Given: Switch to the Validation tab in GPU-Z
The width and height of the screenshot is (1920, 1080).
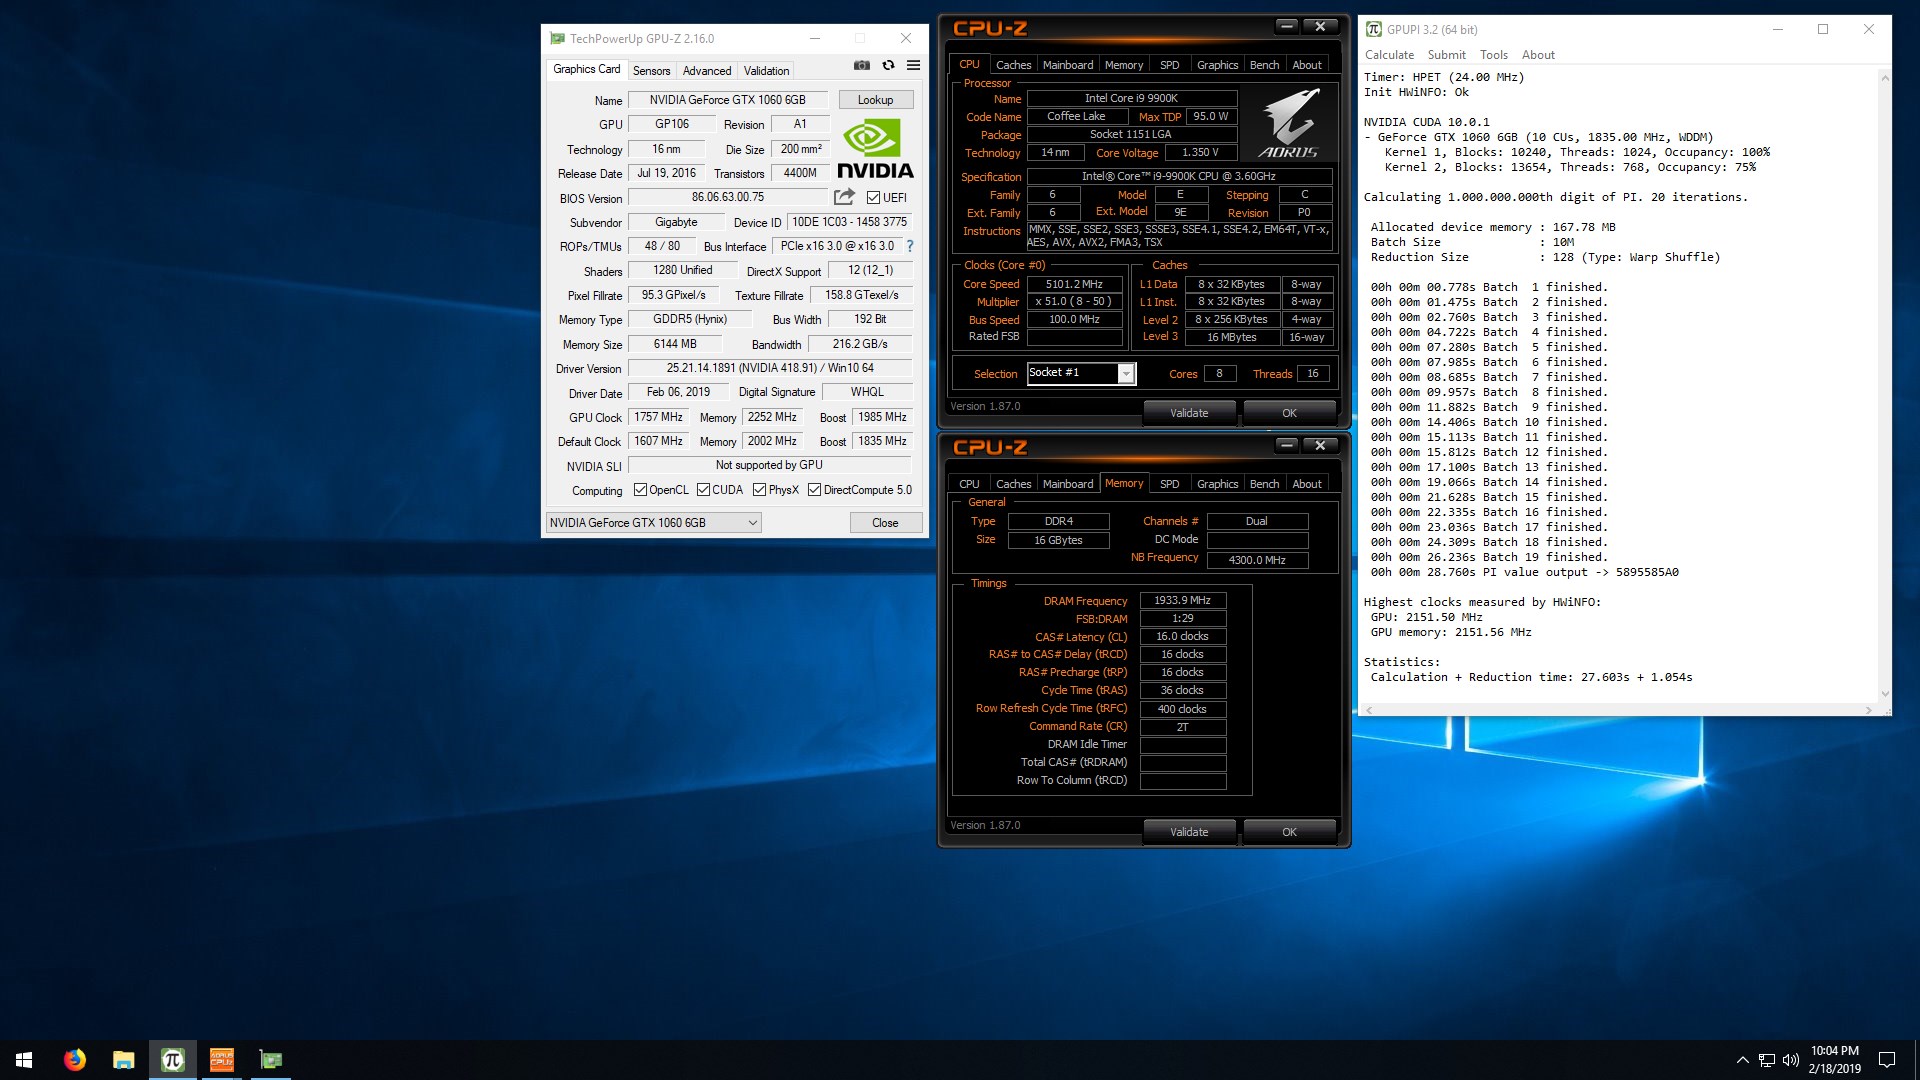Looking at the screenshot, I should 766,71.
